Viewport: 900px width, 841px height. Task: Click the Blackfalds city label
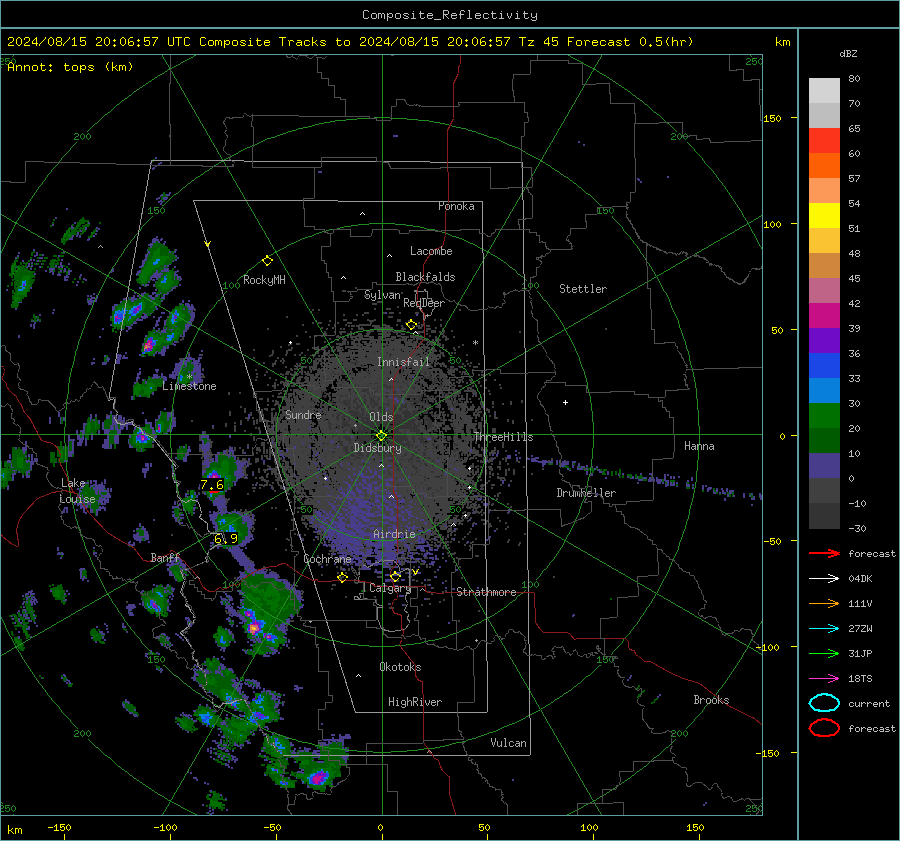pos(425,277)
